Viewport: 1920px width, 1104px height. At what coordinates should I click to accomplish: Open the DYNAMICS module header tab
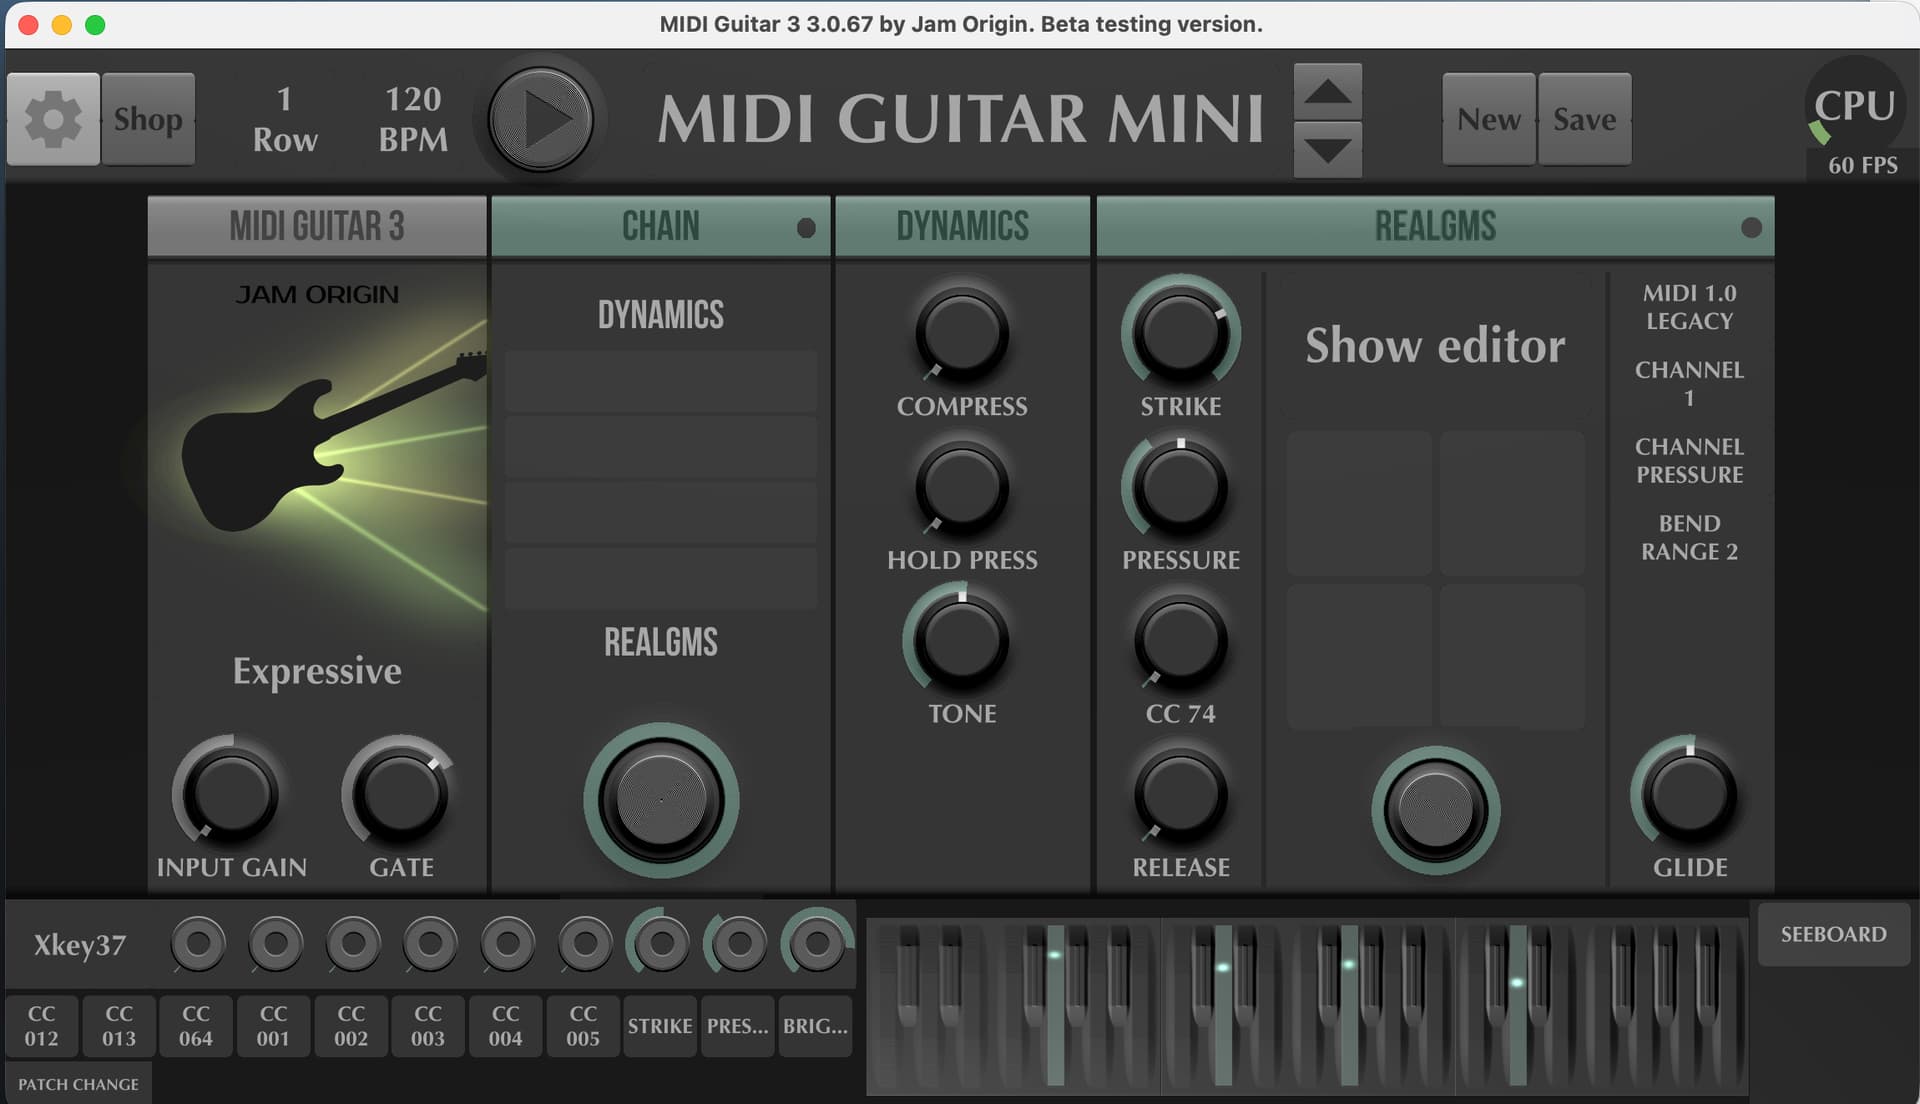coord(962,227)
